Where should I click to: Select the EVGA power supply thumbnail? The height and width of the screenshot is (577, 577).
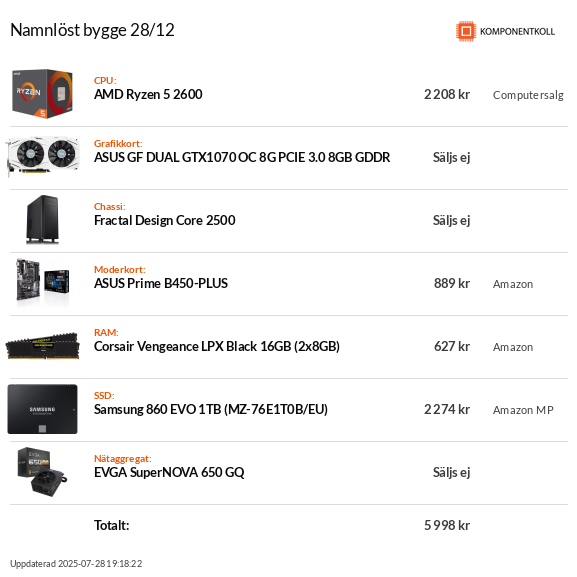click(x=42, y=472)
